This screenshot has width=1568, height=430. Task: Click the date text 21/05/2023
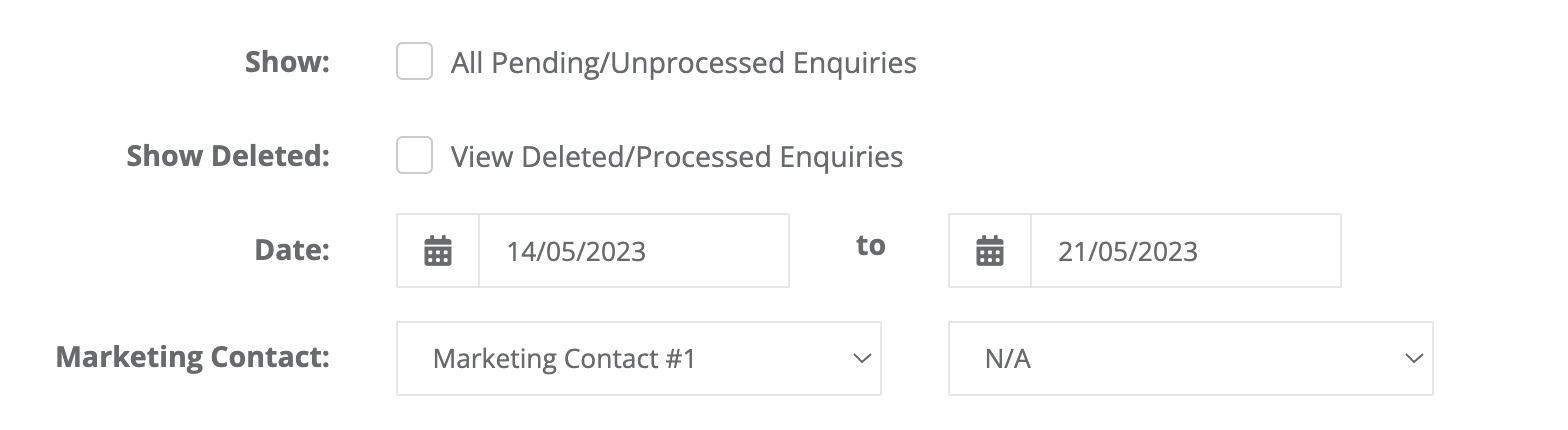click(1128, 251)
